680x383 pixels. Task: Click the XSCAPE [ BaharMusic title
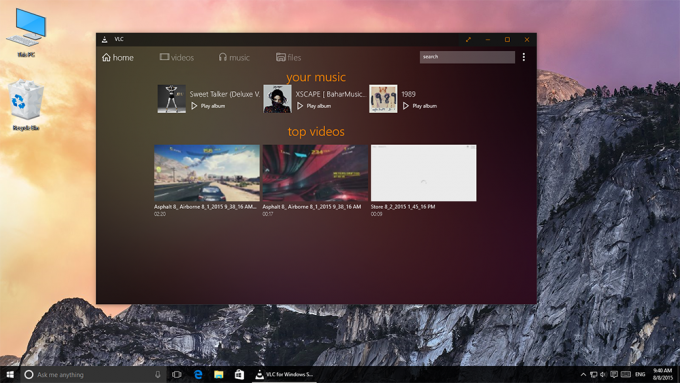pyautogui.click(x=331, y=94)
